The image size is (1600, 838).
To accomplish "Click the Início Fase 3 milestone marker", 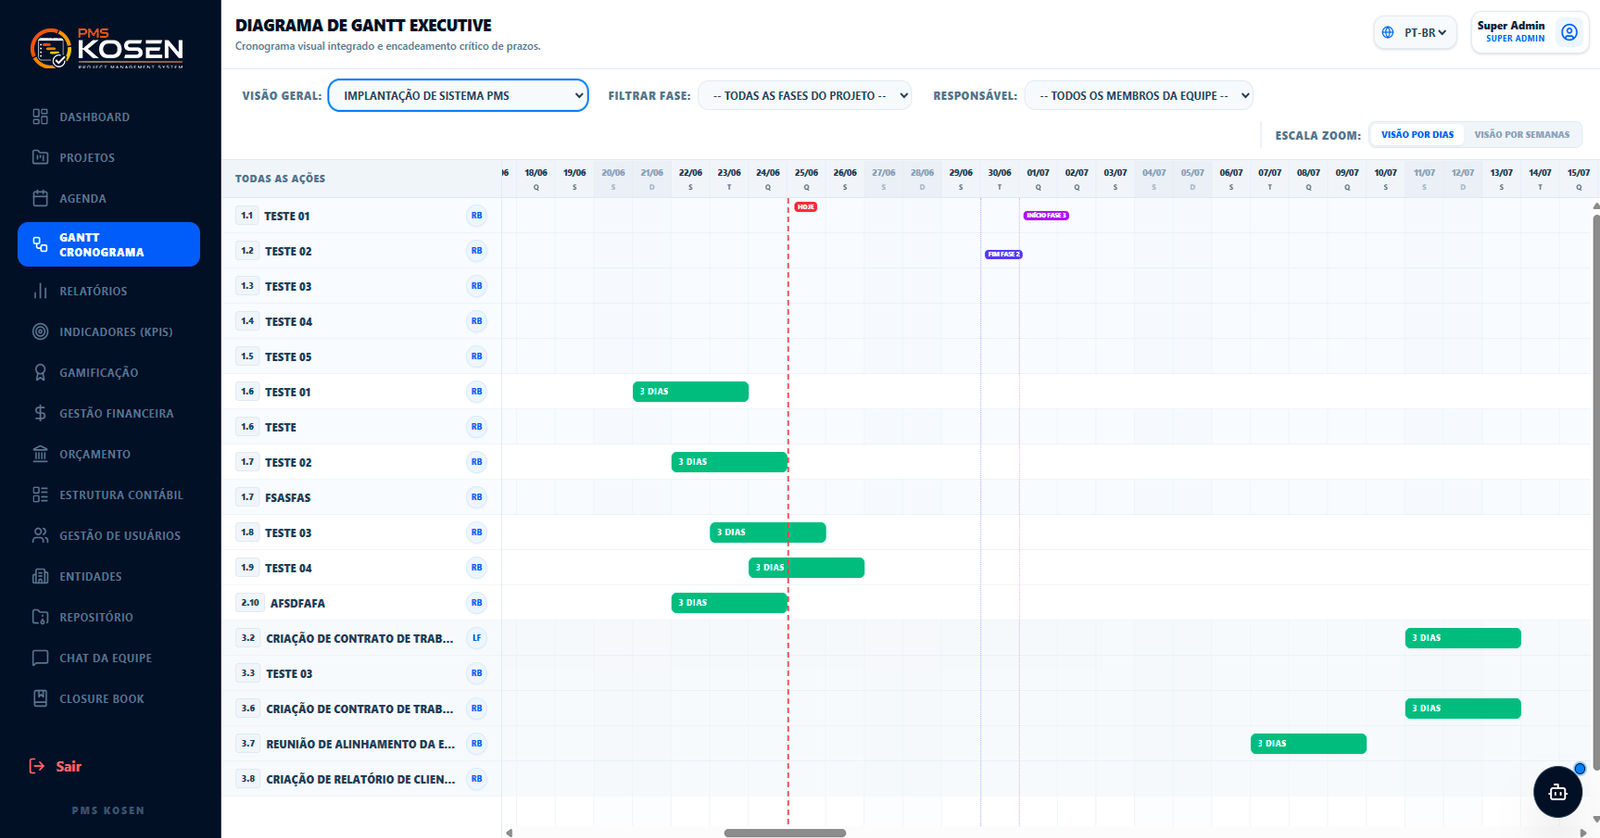I will 1046,215.
